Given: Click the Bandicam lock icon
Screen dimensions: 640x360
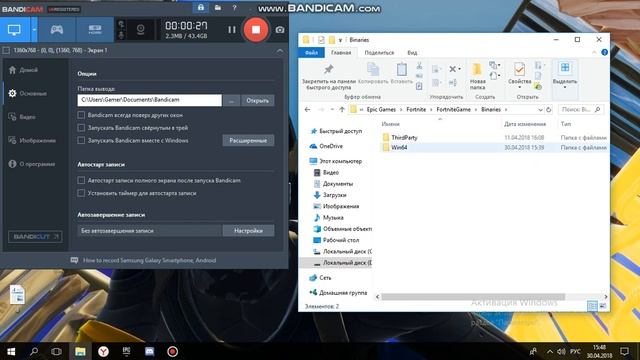Looking at the screenshot, I should pos(201,8).
